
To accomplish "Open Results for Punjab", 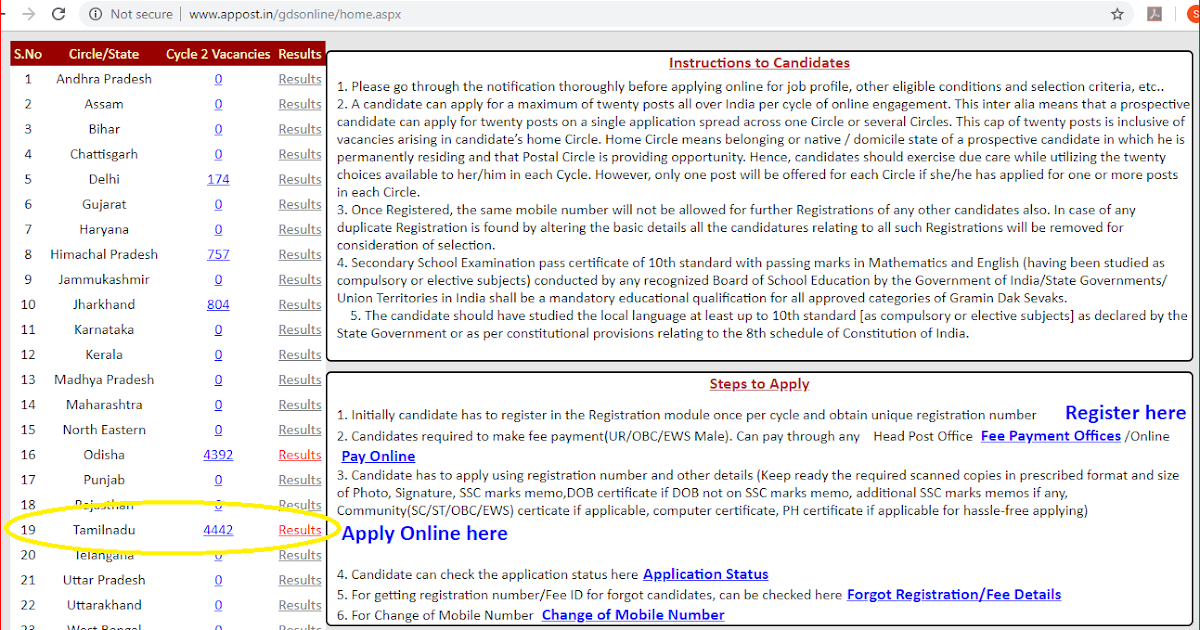I will click(x=300, y=479).
